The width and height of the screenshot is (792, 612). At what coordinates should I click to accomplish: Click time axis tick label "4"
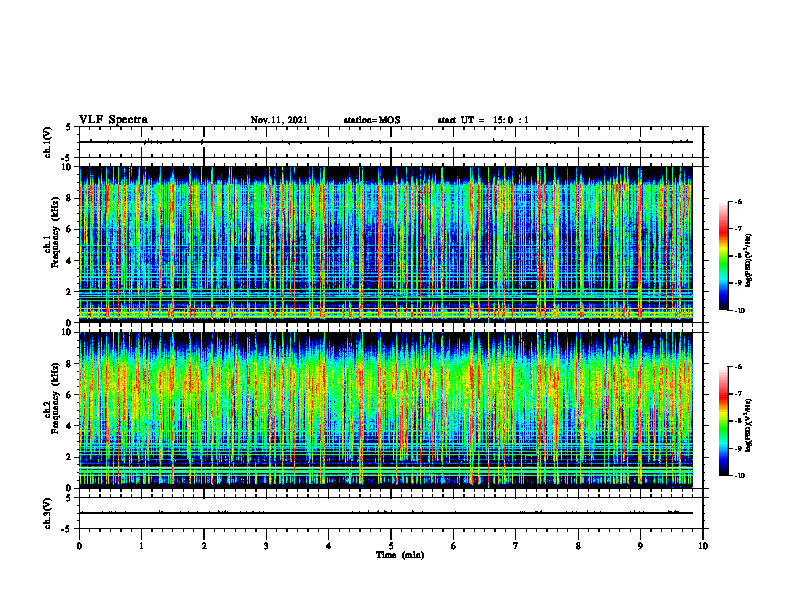coord(329,546)
